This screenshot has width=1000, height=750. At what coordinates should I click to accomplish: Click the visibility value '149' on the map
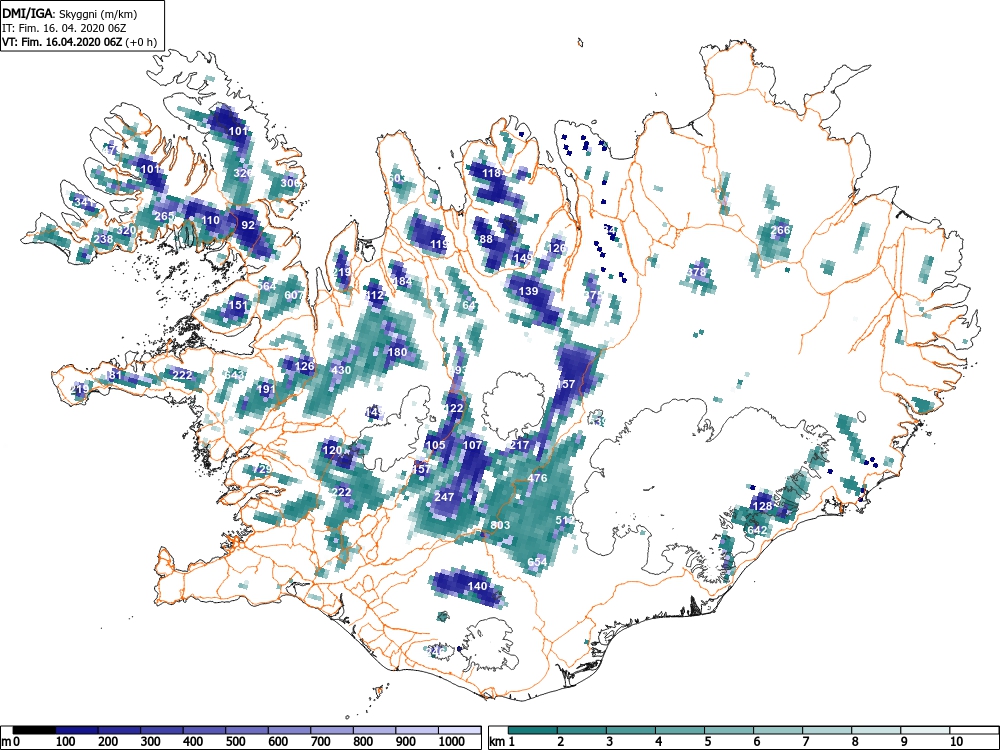523,258
